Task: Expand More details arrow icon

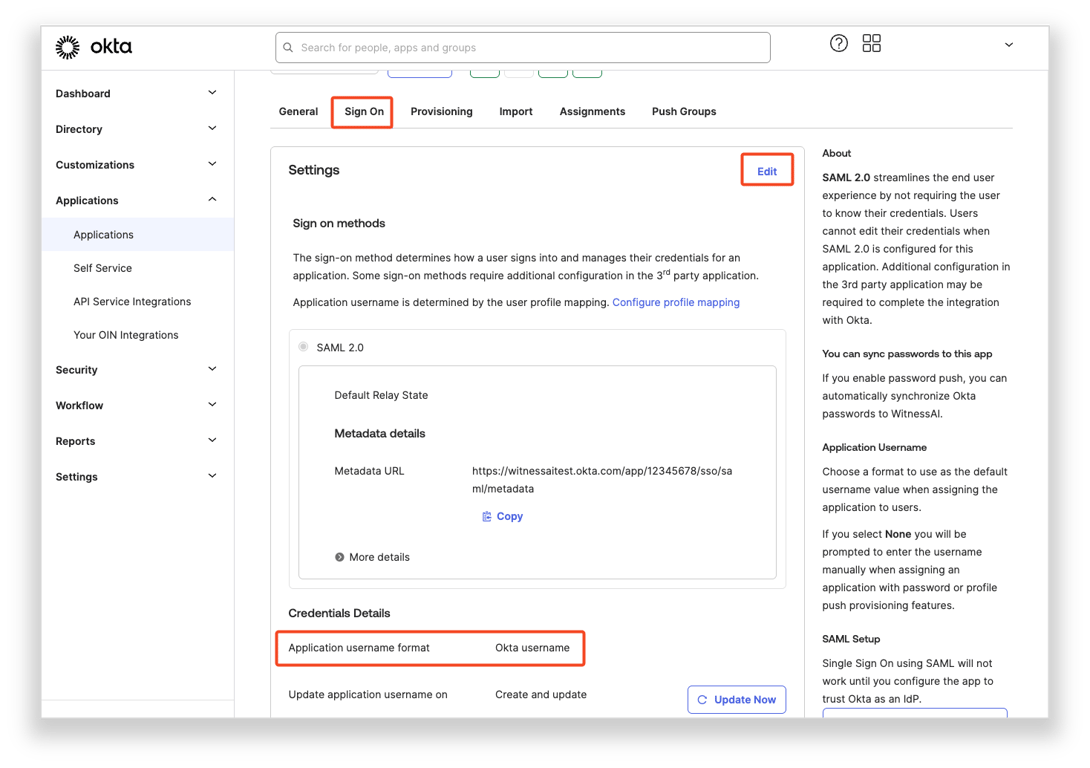Action: pyautogui.click(x=340, y=557)
